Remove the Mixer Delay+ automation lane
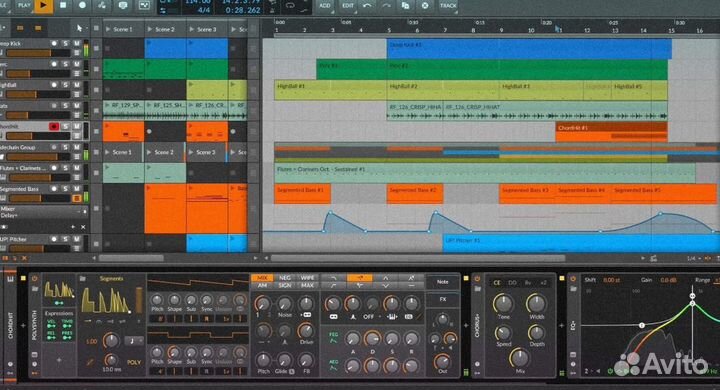Image resolution: width=720 pixels, height=390 pixels. 83,227
